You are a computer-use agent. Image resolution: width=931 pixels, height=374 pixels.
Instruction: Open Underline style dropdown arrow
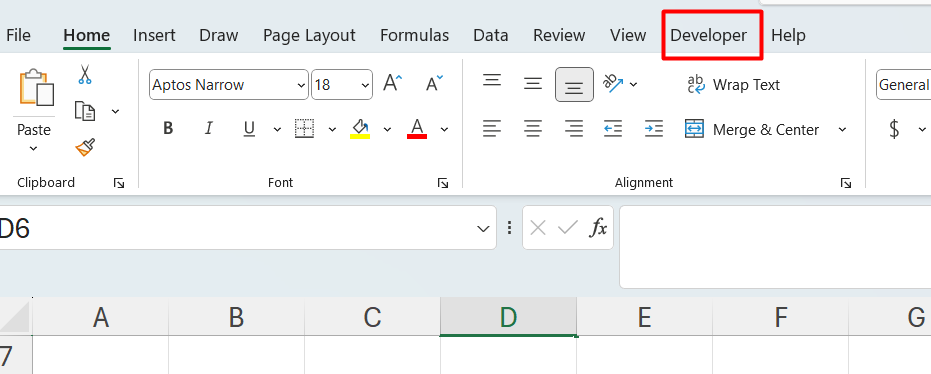tap(277, 129)
